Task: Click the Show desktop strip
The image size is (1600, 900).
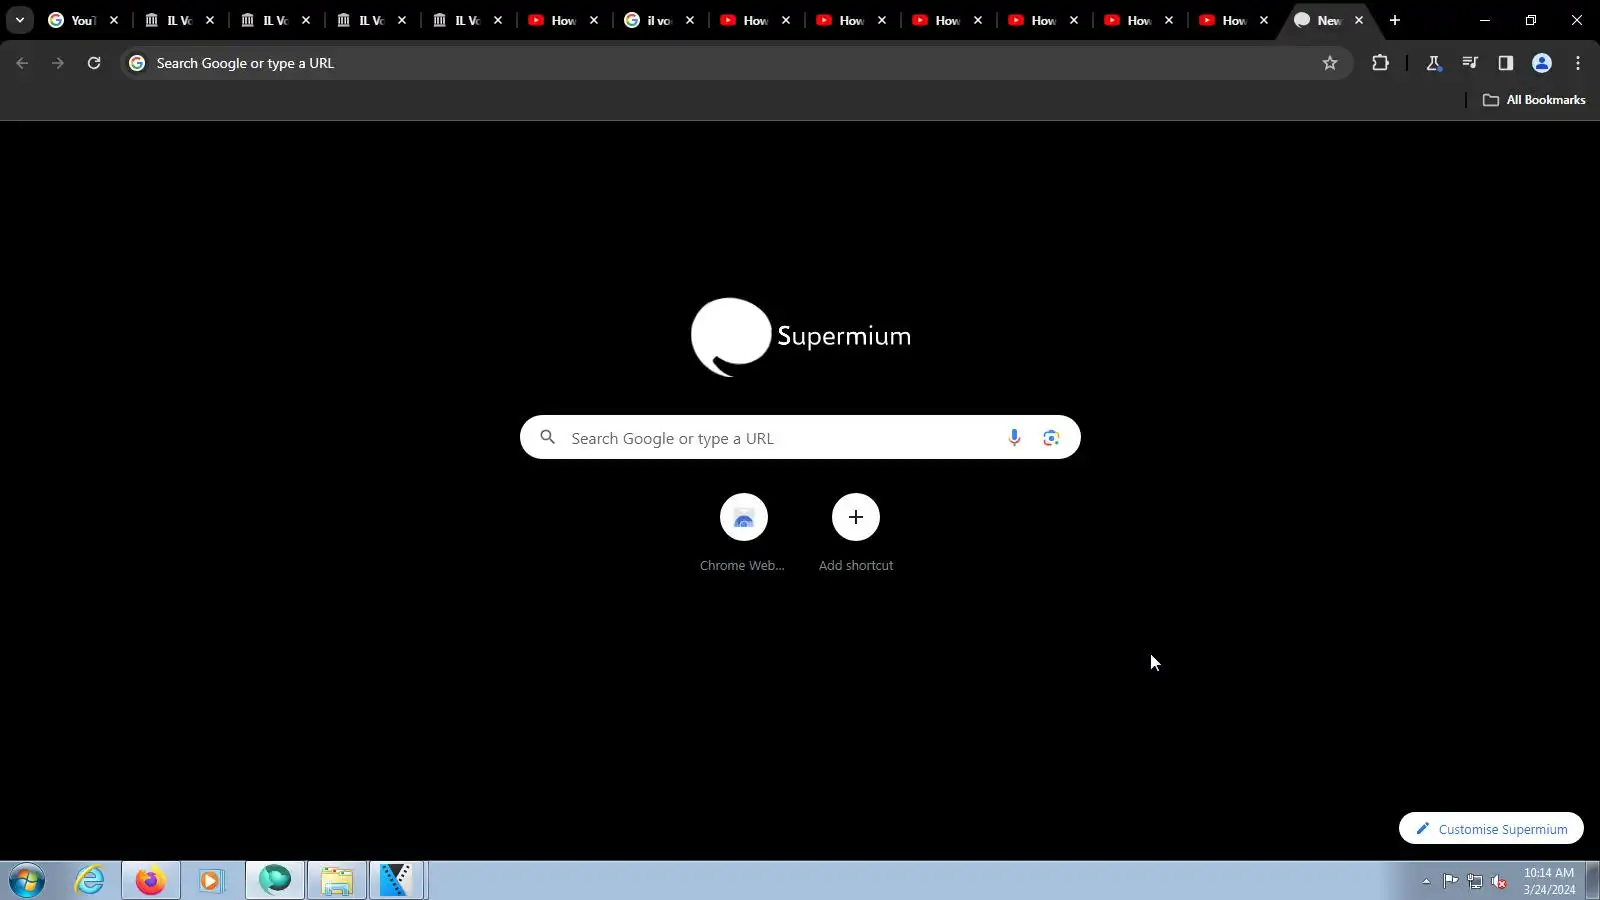Action: tap(1593, 881)
